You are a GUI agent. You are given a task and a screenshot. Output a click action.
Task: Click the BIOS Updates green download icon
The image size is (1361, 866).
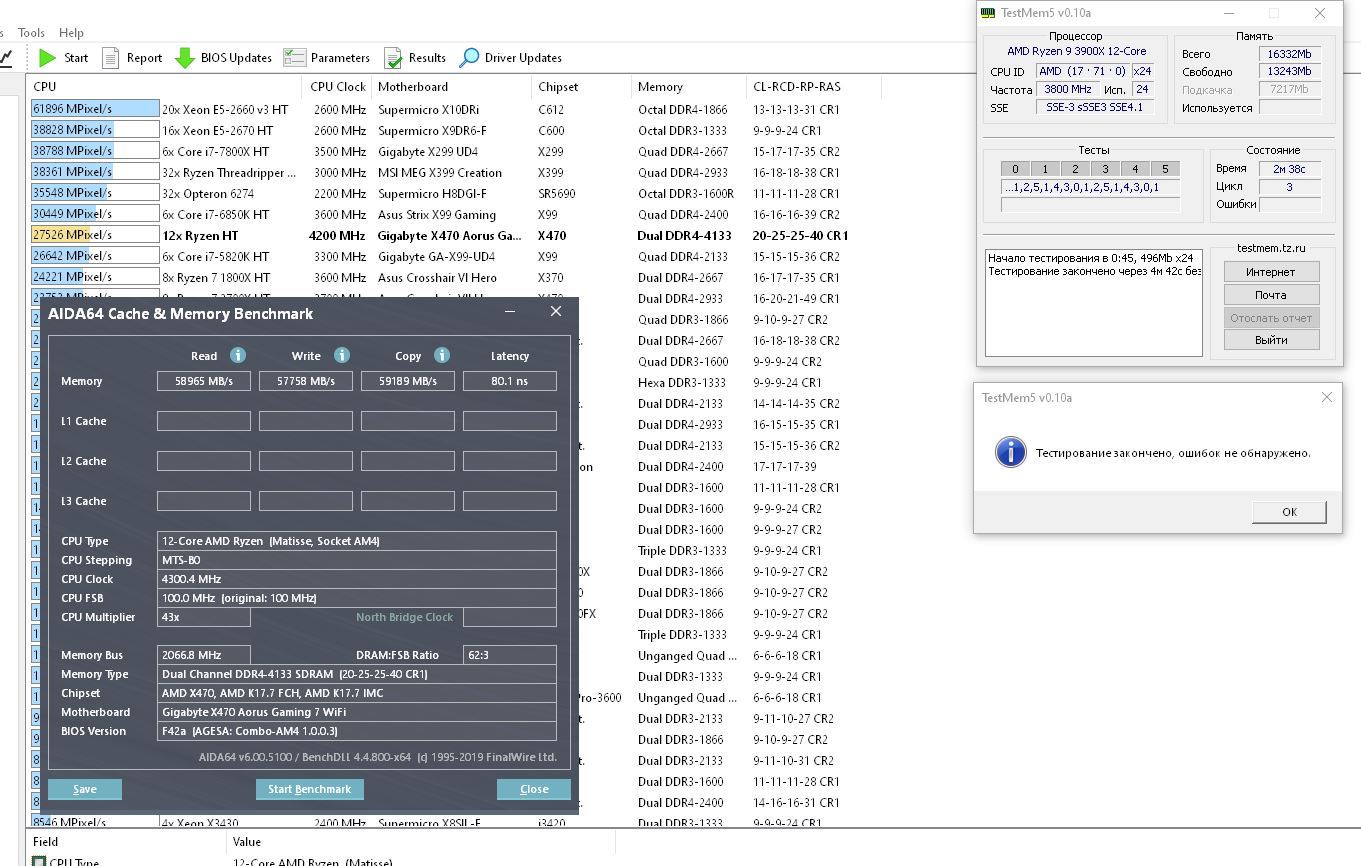[184, 58]
